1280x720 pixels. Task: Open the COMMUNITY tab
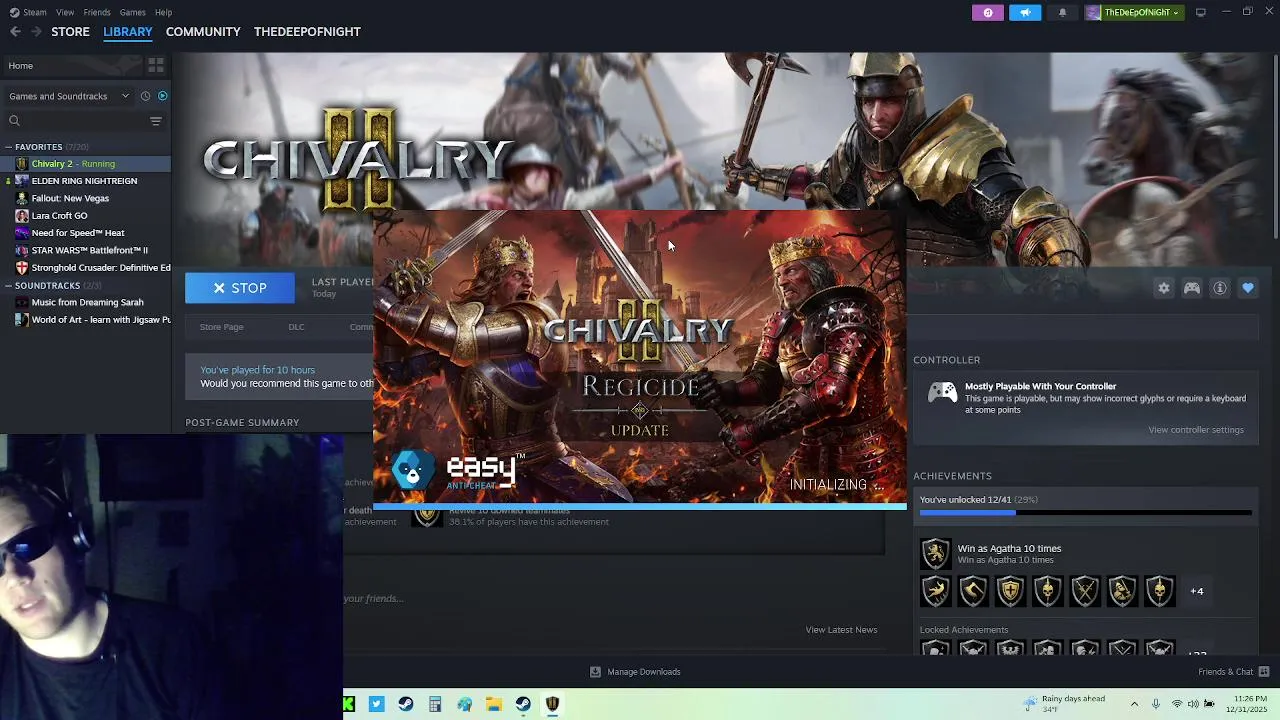pos(203,32)
